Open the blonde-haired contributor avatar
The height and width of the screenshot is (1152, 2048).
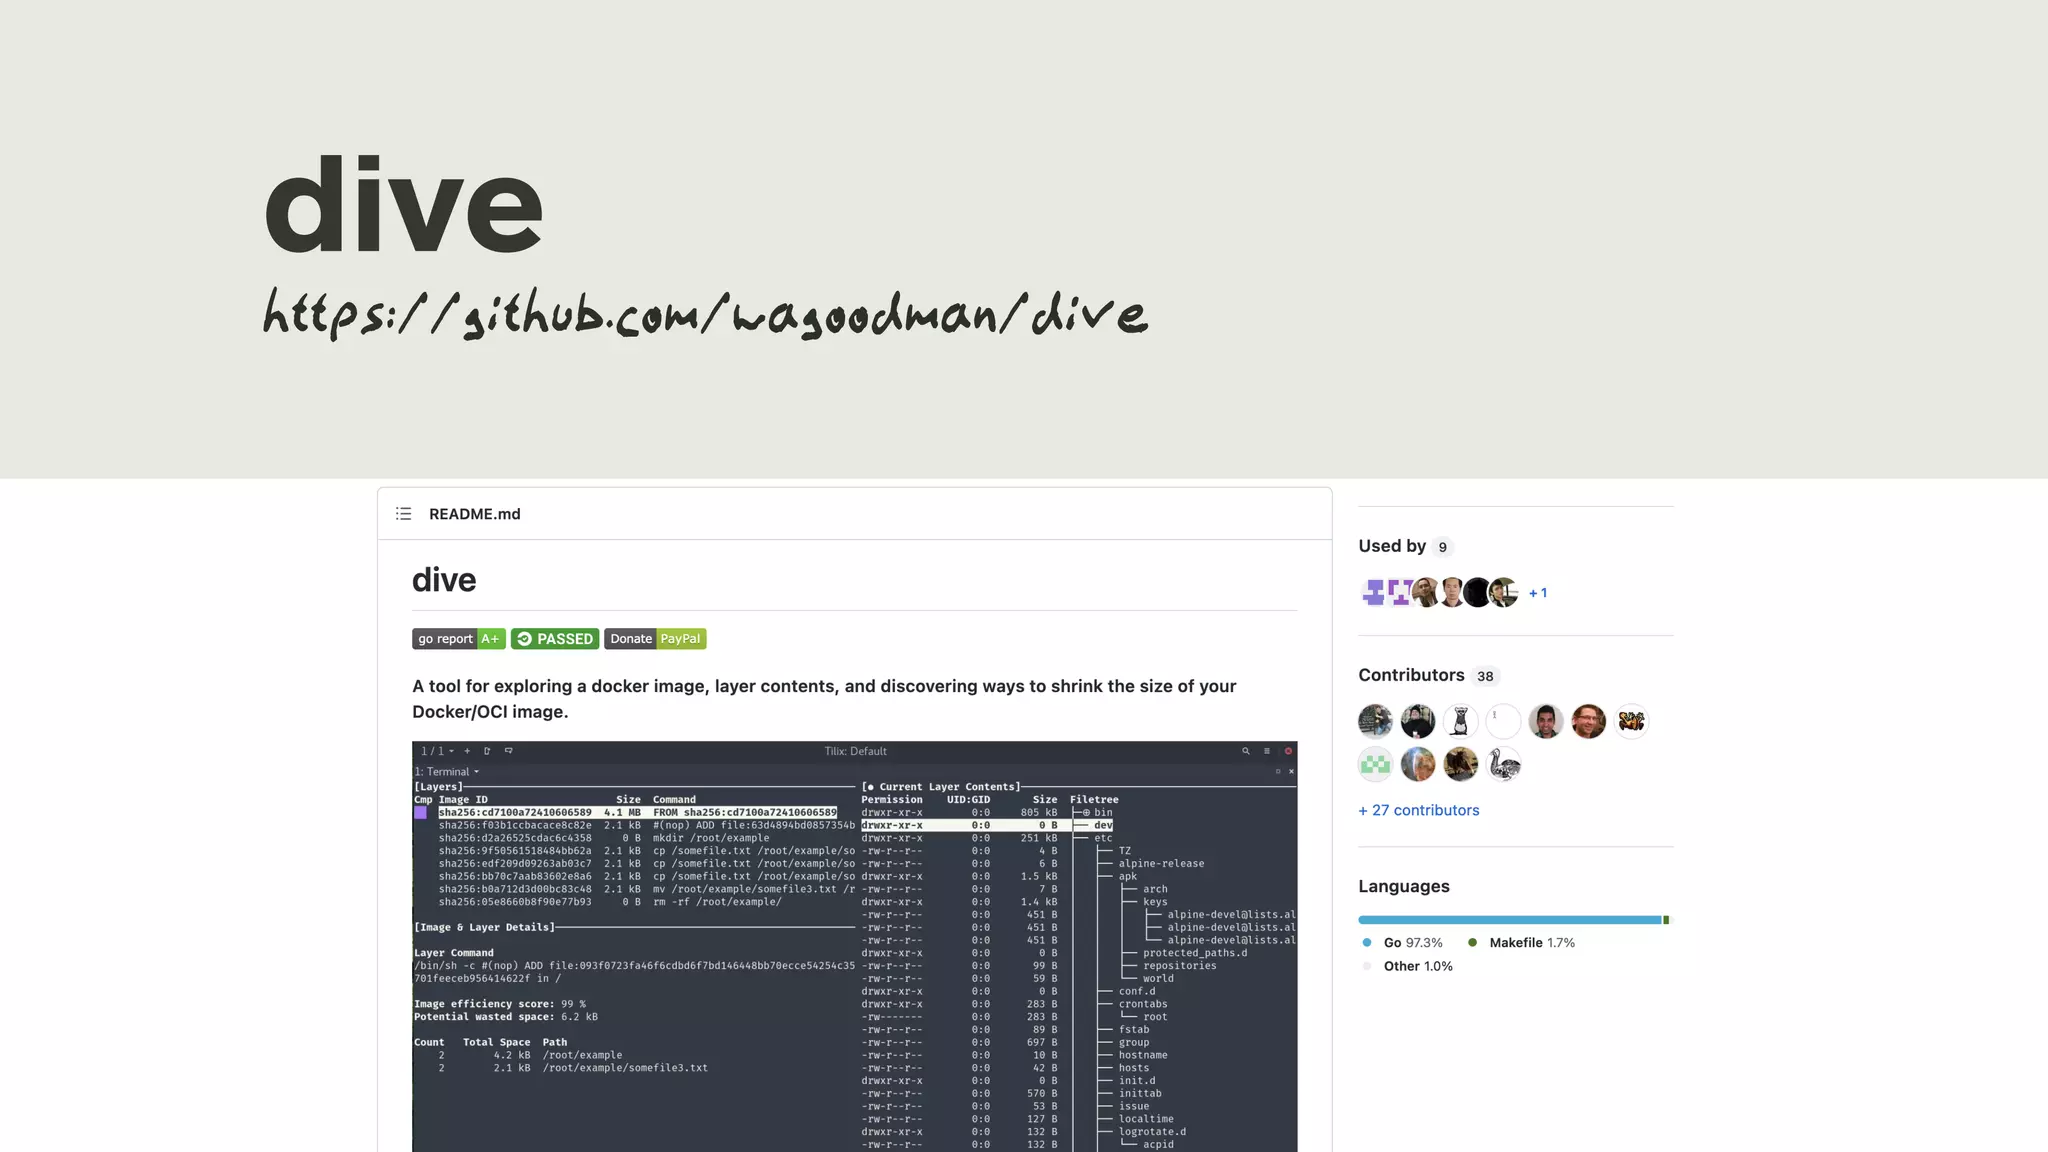tap(1418, 764)
